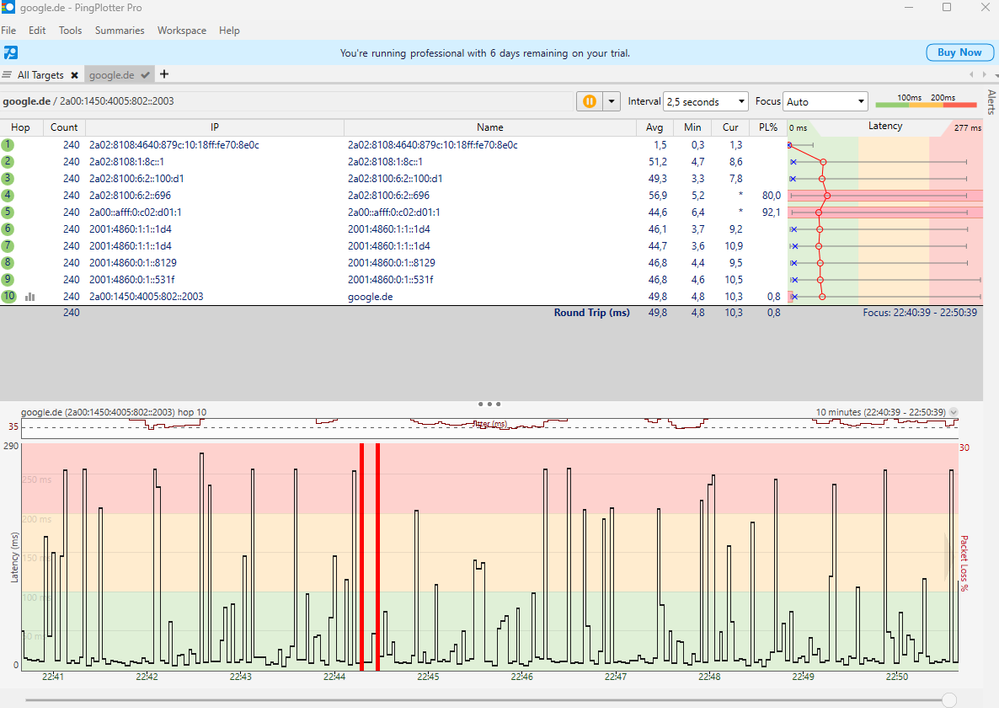
Task: Click the hop 4 green circle icon
Action: point(8,195)
